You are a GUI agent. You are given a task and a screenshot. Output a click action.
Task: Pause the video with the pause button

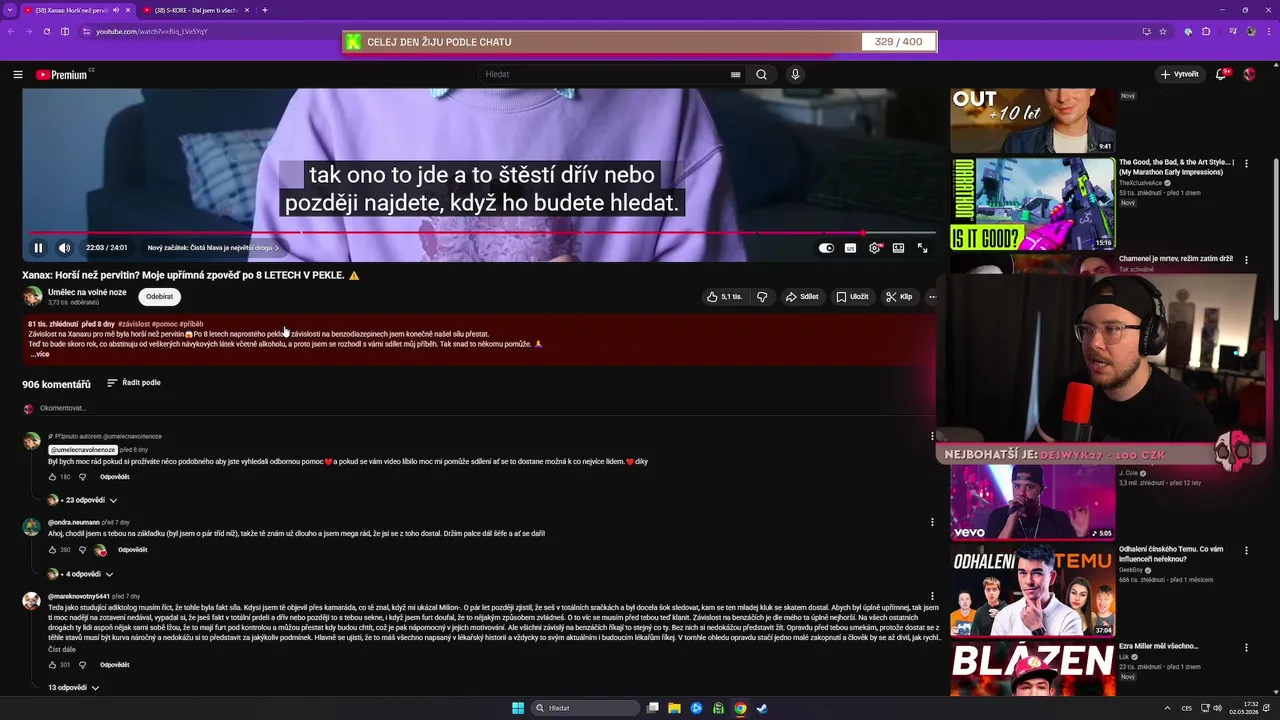tap(38, 248)
